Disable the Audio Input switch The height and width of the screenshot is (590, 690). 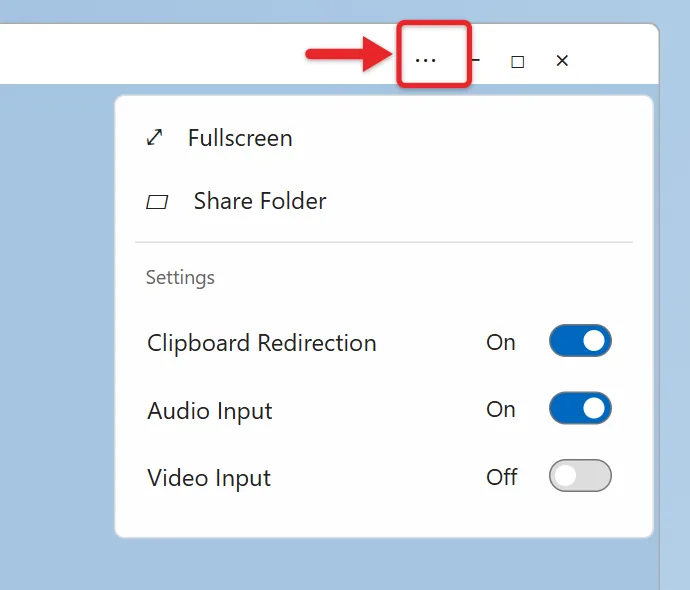click(x=580, y=408)
